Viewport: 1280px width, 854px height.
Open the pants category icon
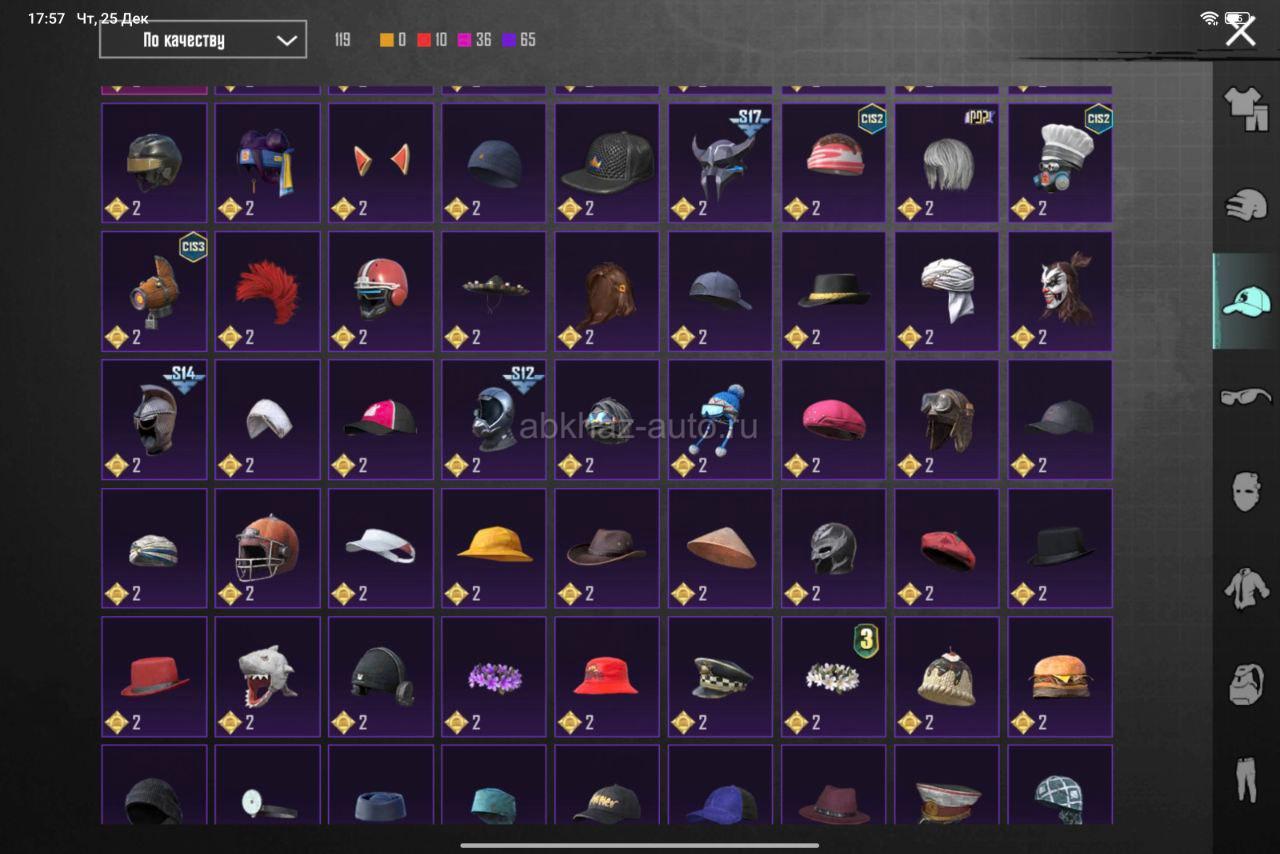[1246, 779]
